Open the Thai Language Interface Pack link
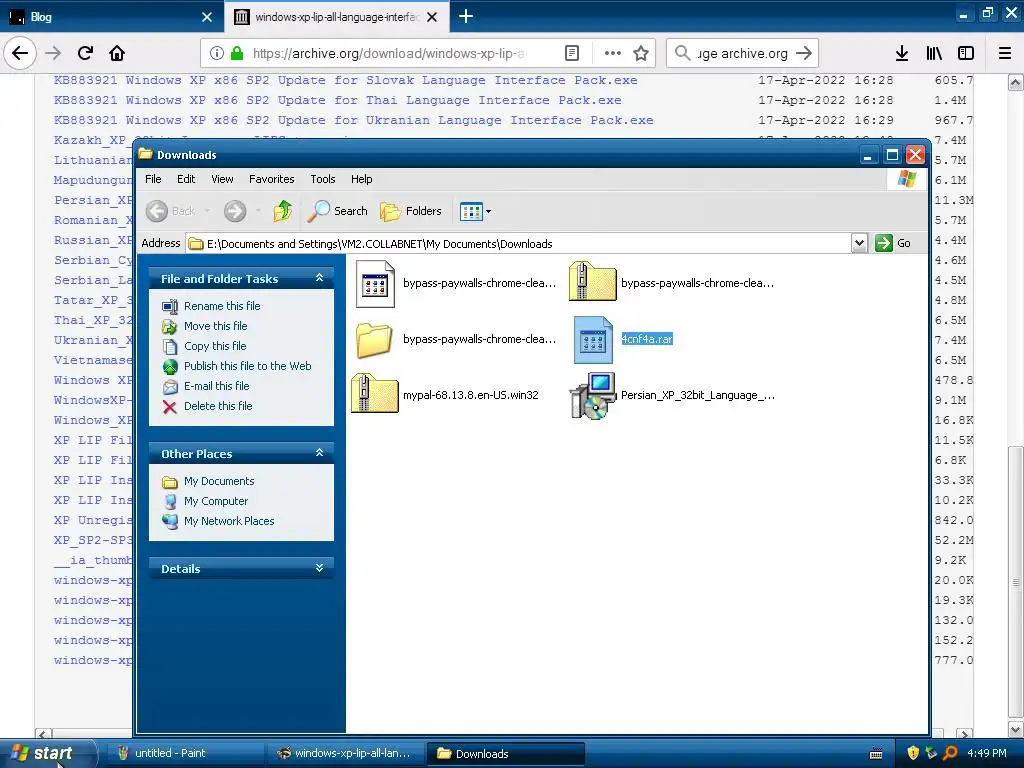Viewport: 1024px width, 768px height. [x=337, y=100]
